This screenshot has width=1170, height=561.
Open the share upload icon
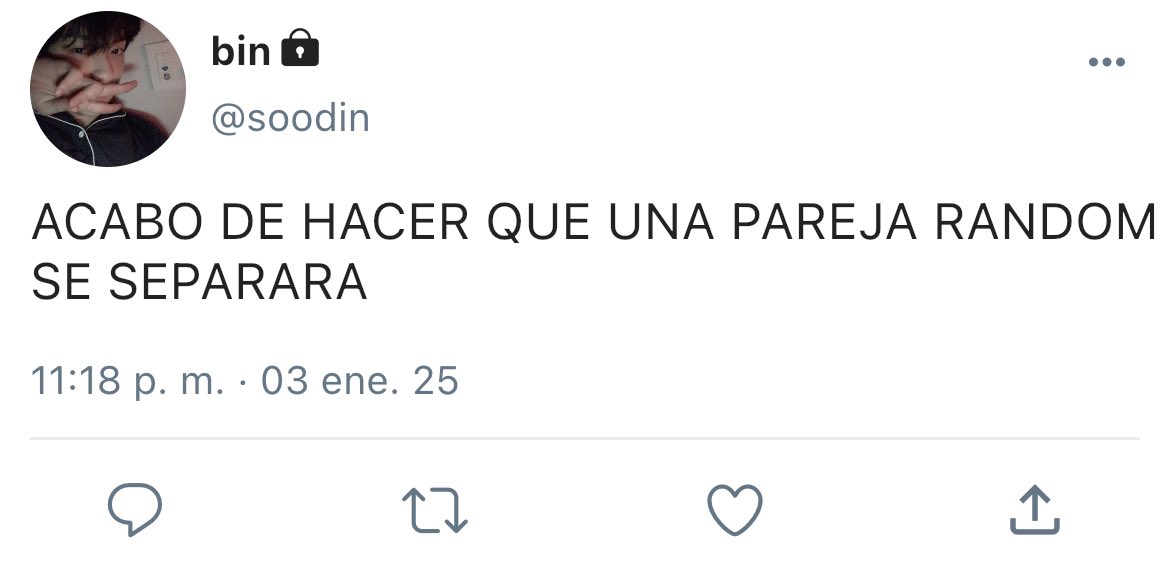pos(1035,510)
